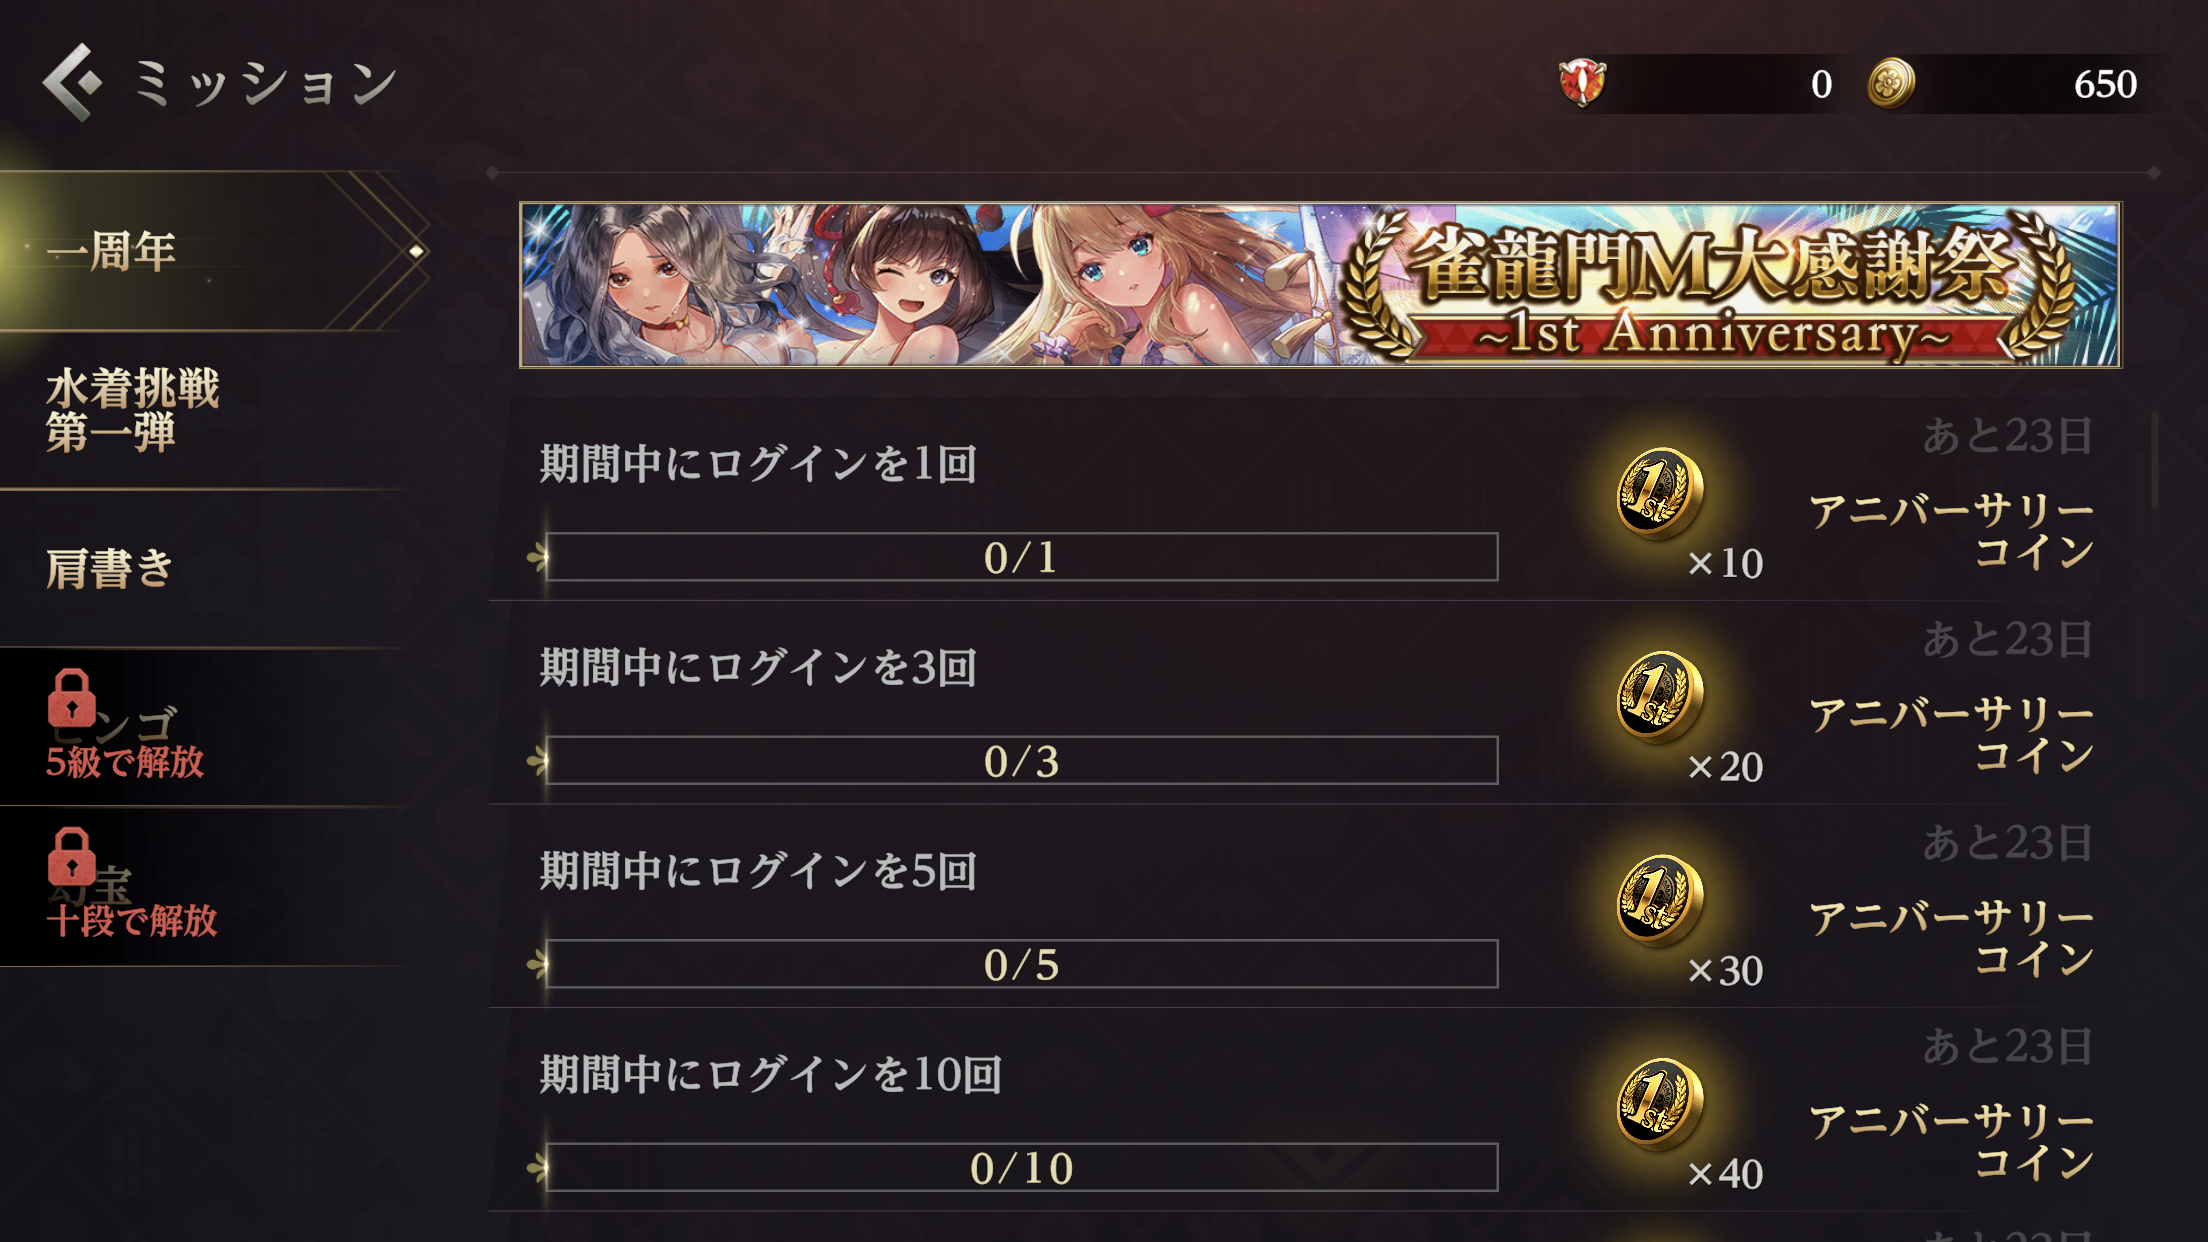
Task: Tap the red gem currency icon
Action: click(1582, 83)
